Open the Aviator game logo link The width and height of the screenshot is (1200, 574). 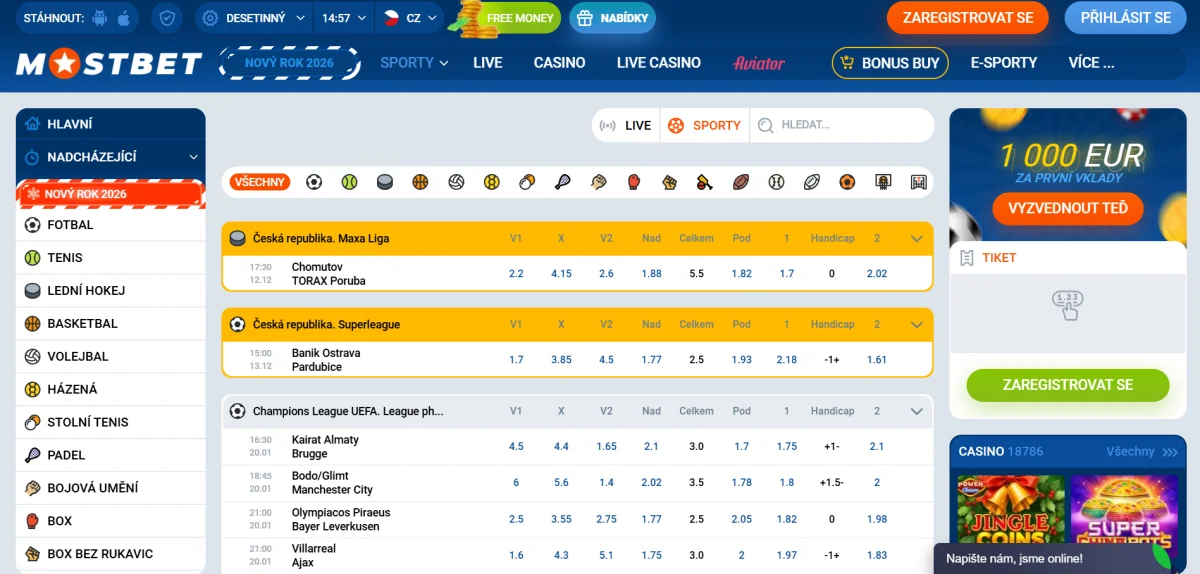759,63
